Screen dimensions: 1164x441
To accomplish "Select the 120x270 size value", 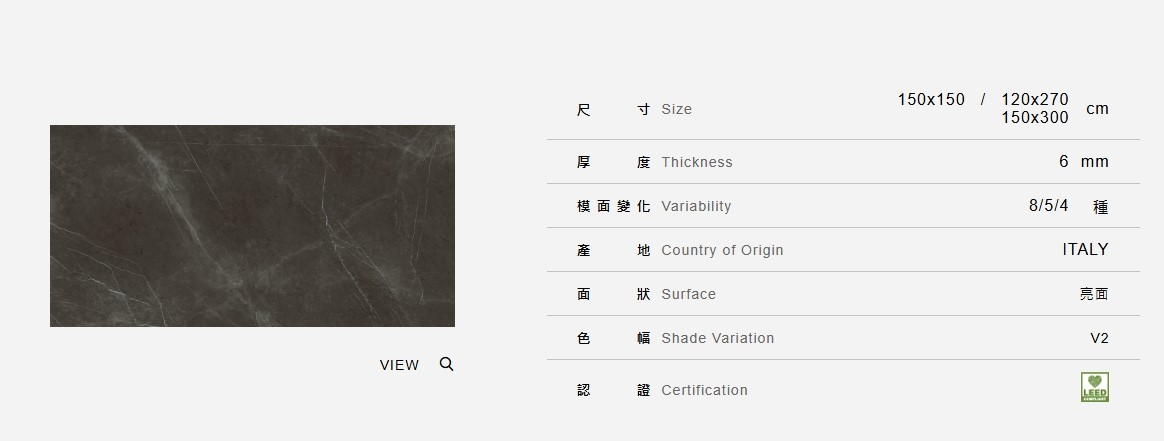I will tap(1034, 99).
